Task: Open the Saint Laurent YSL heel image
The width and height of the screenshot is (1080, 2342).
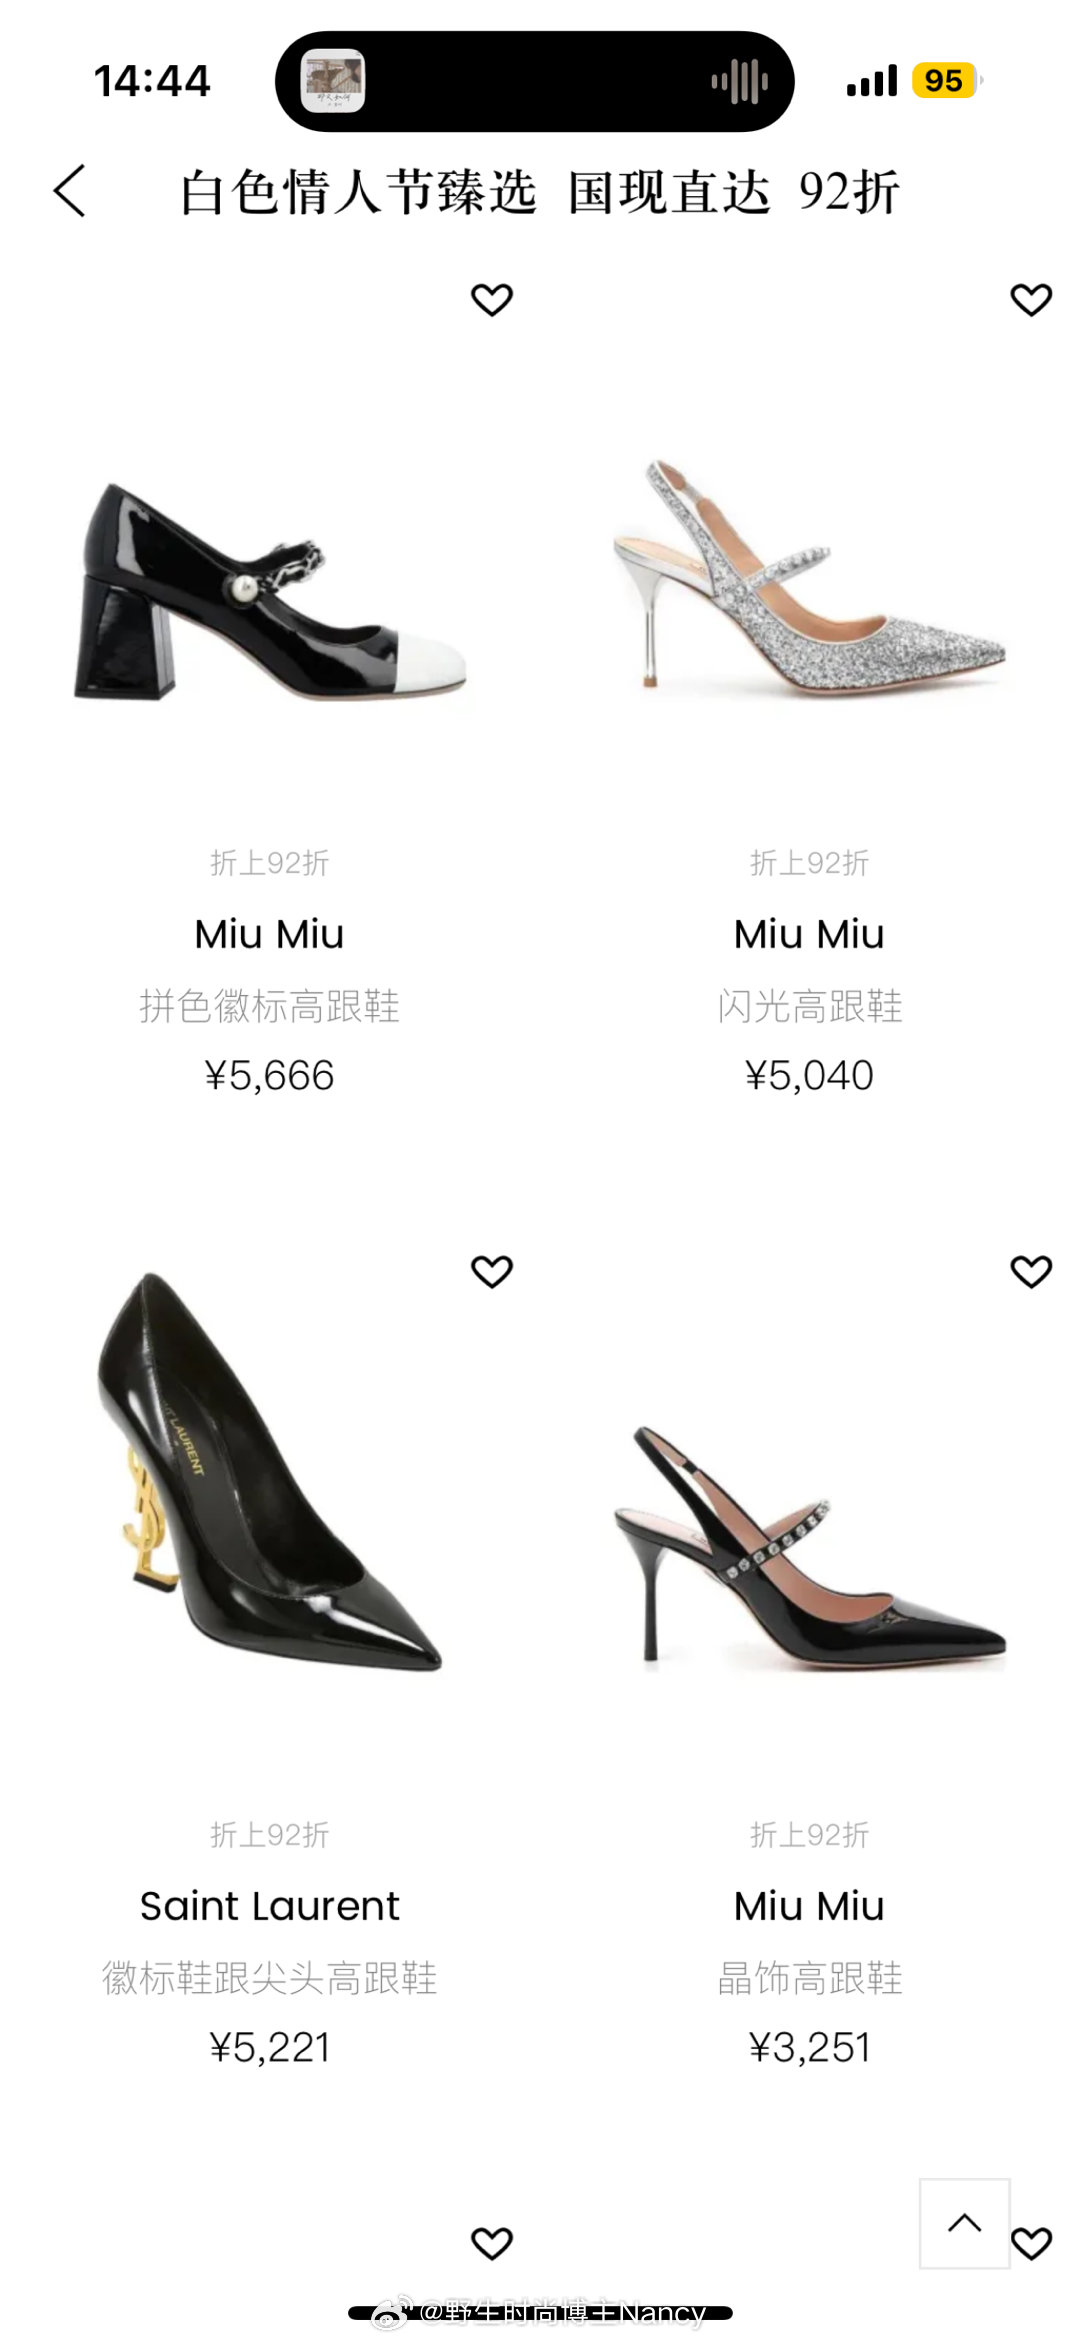Action: click(x=270, y=1470)
